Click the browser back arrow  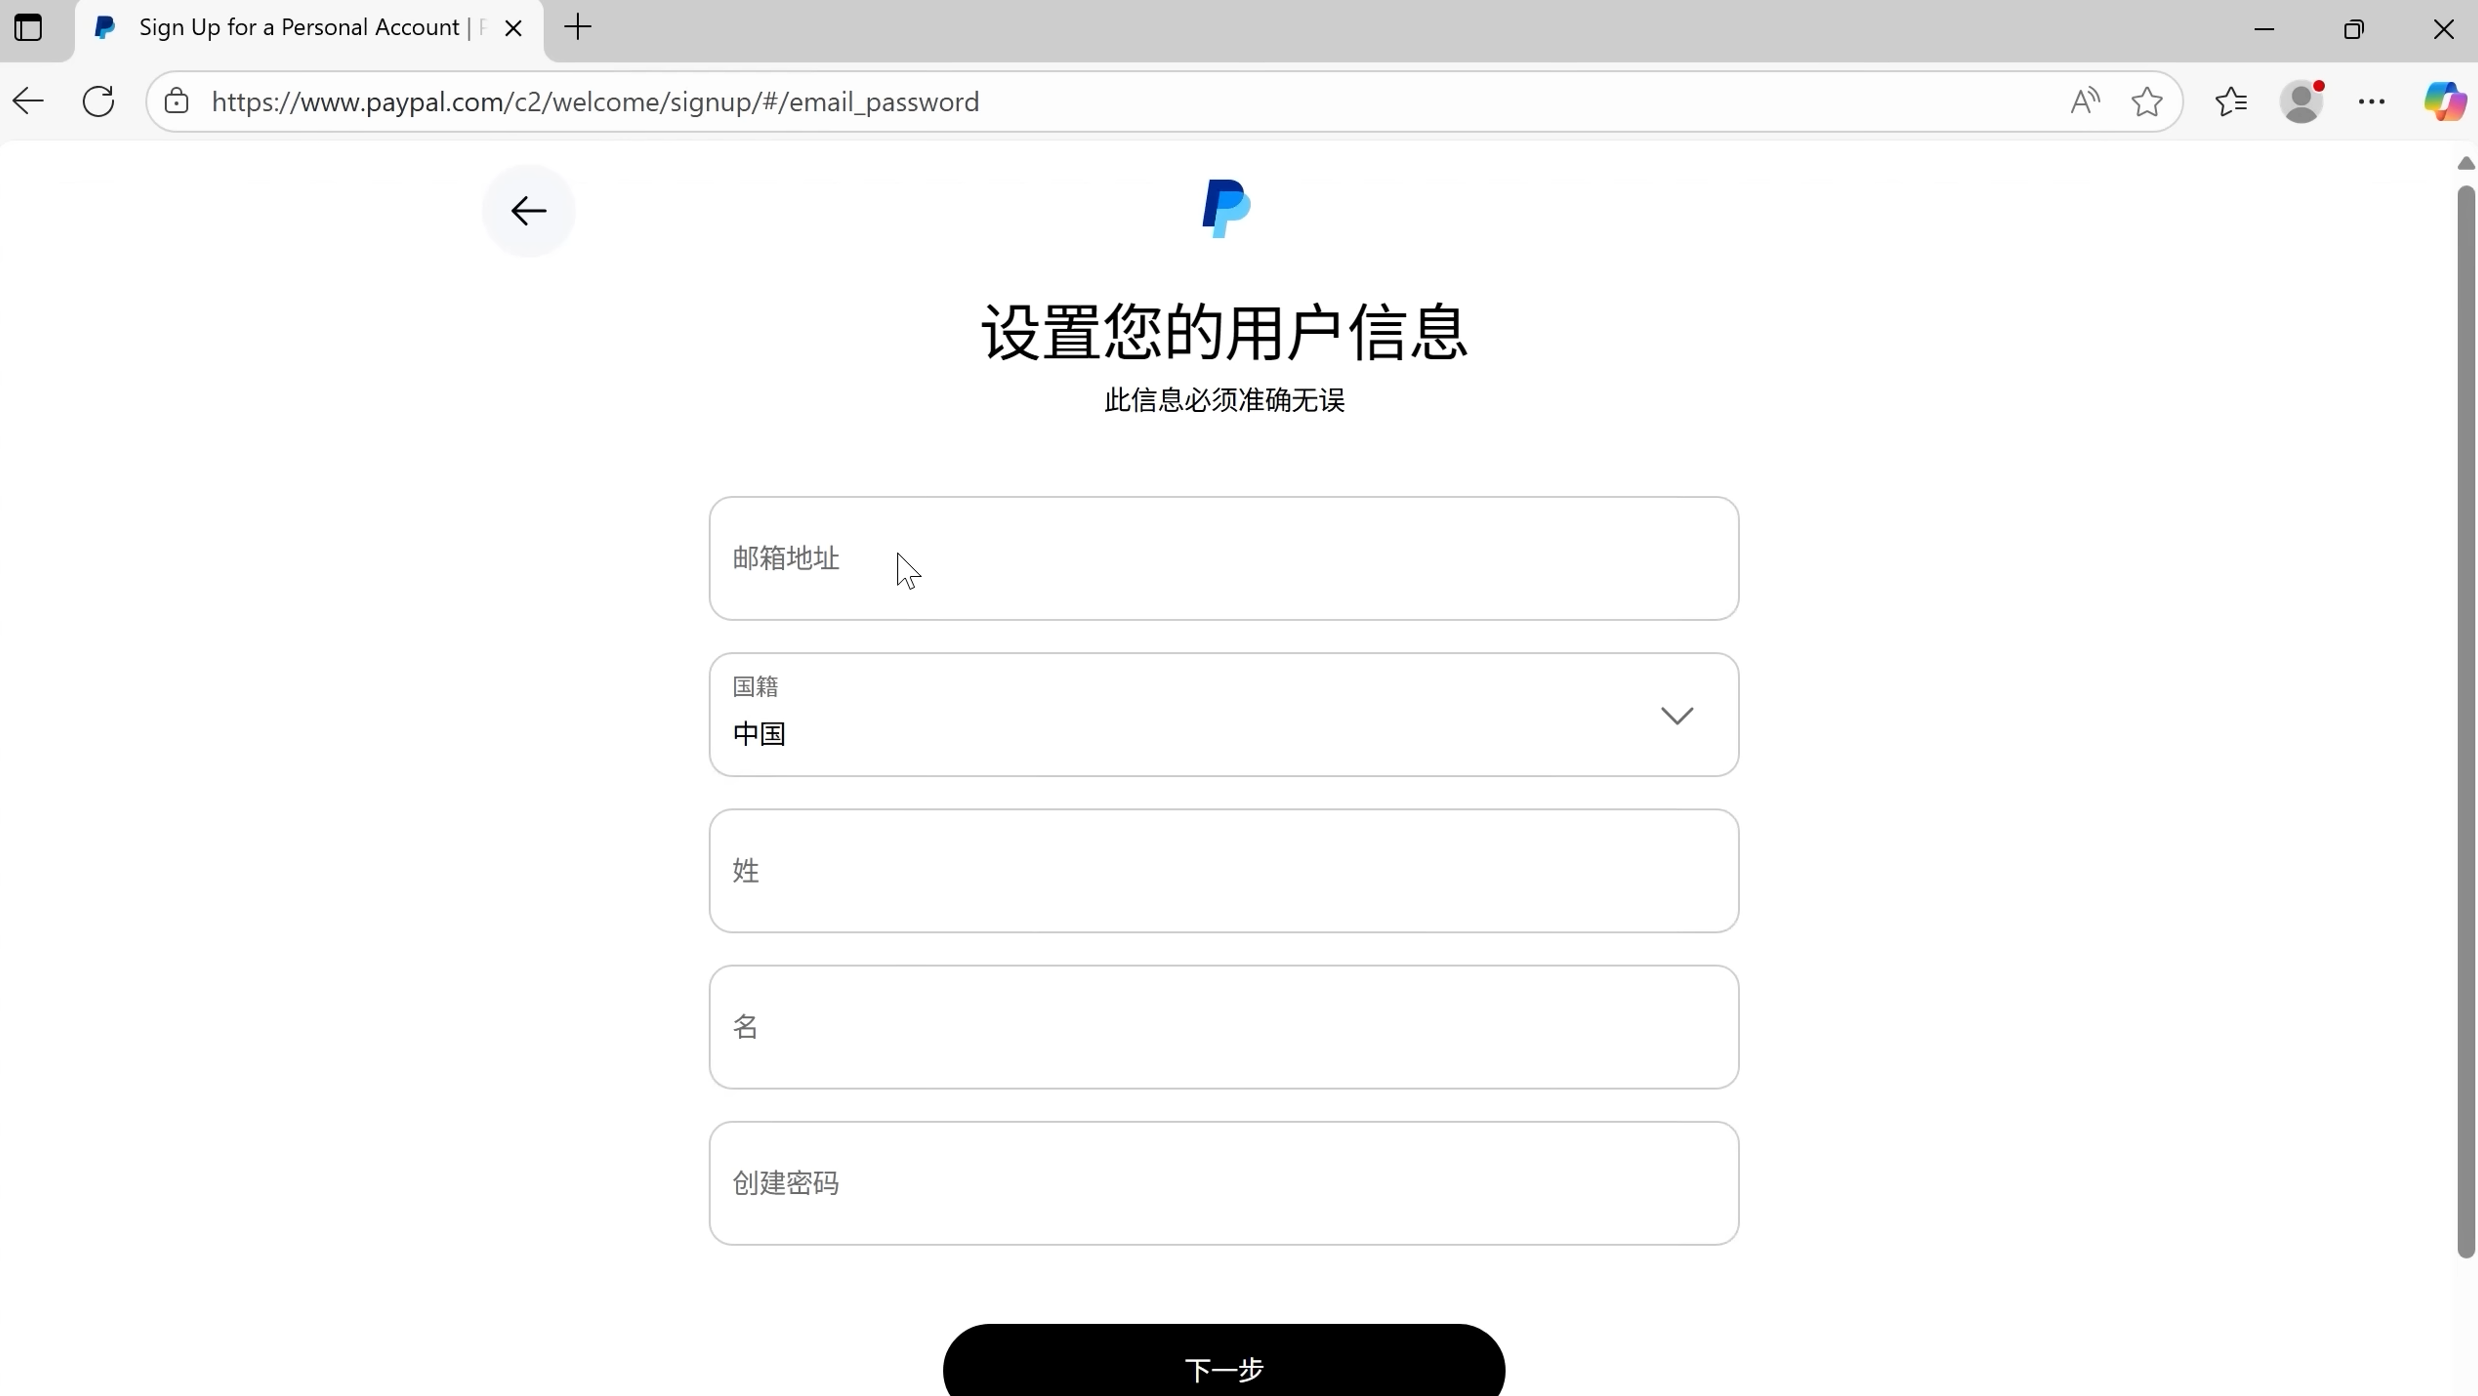tap(28, 101)
